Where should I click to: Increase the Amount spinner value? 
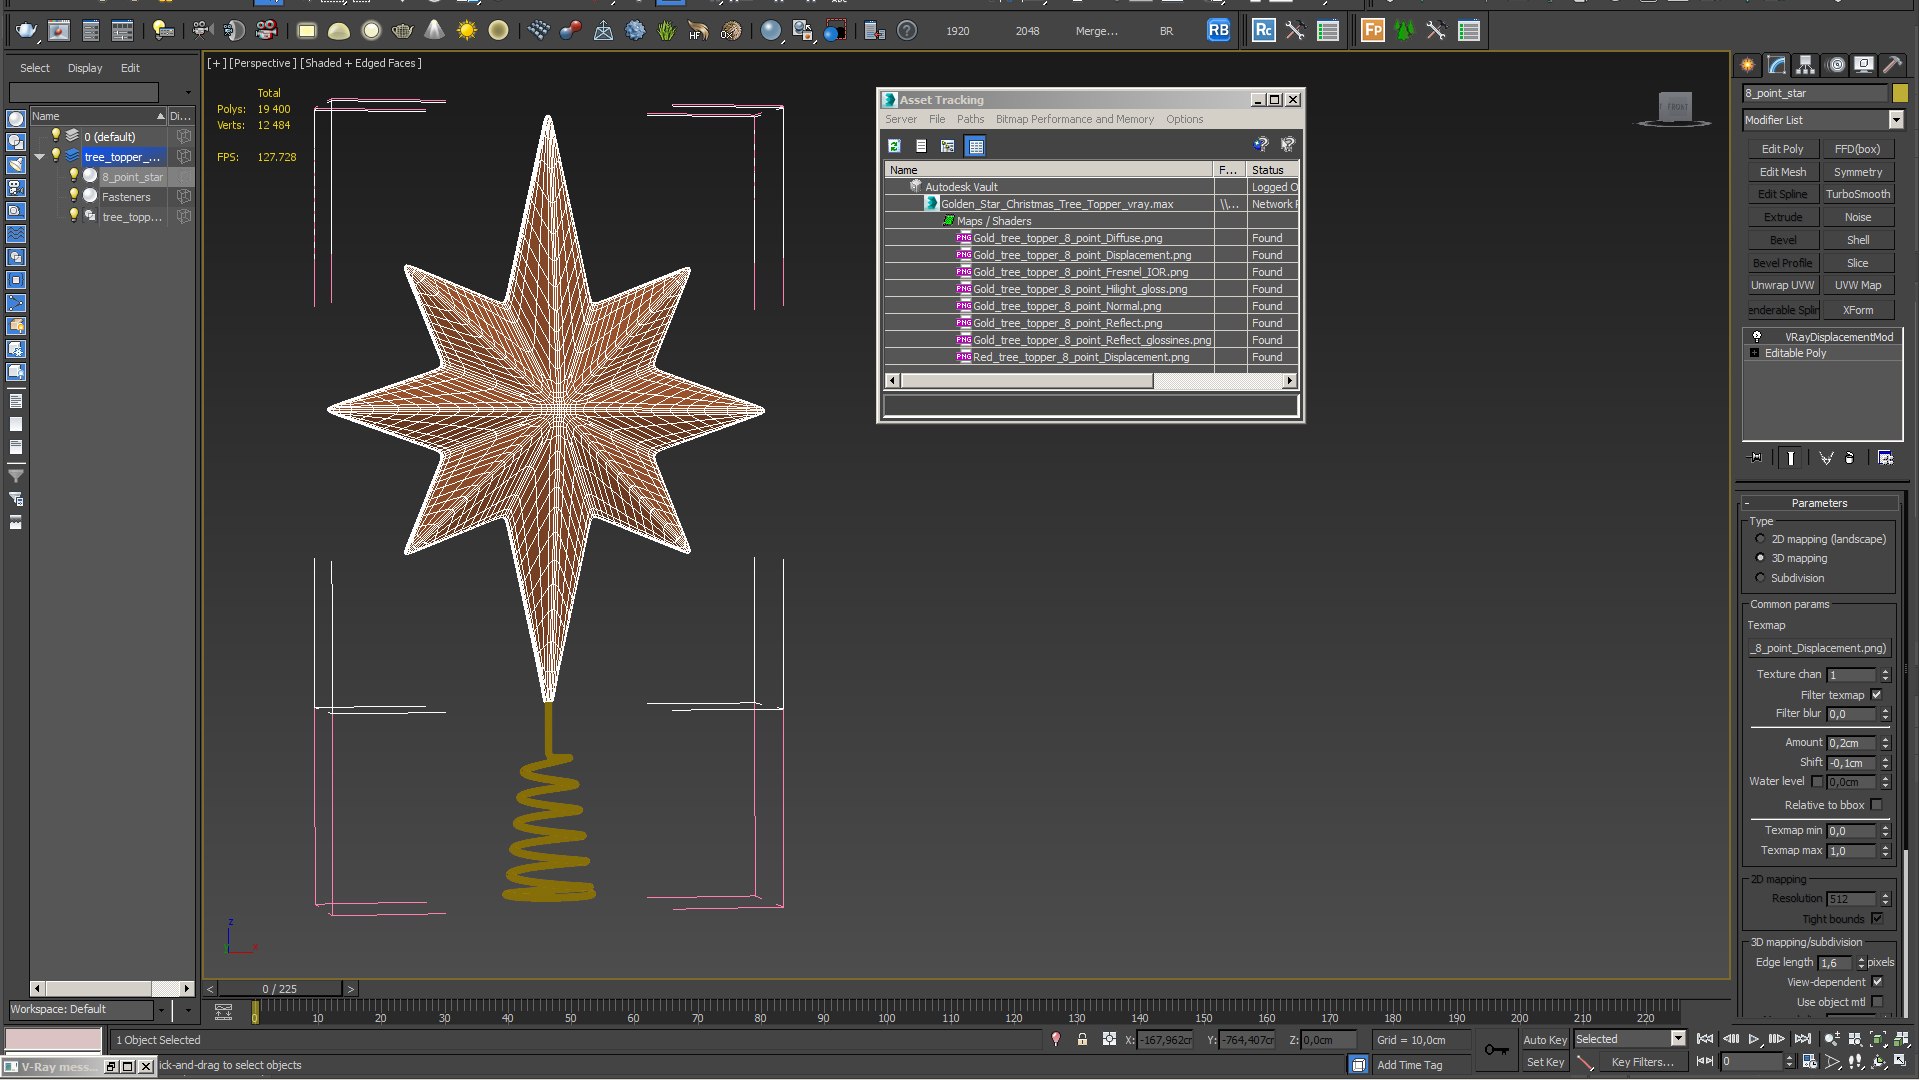(1885, 739)
